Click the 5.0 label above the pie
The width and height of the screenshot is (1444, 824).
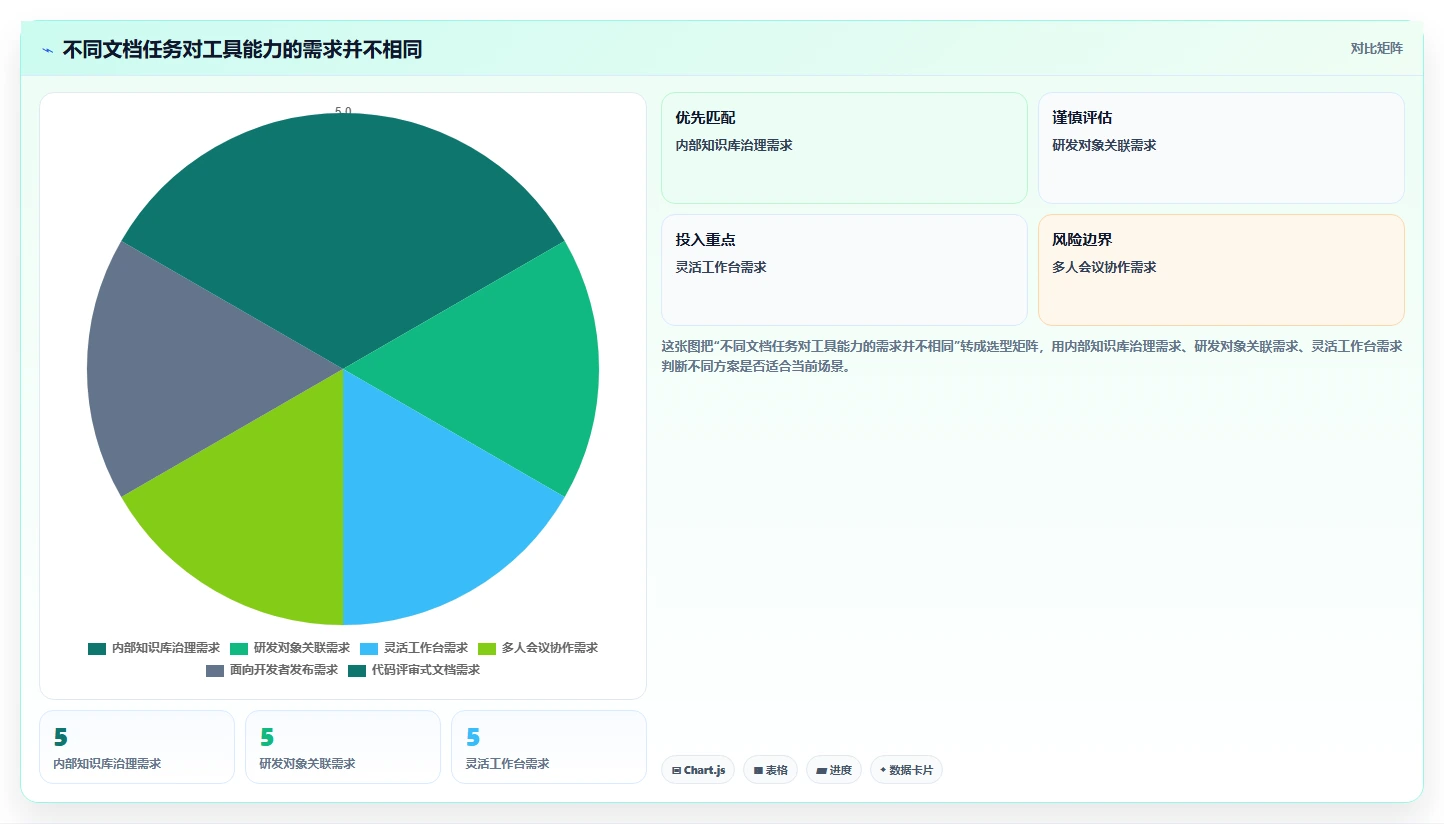pos(343,112)
